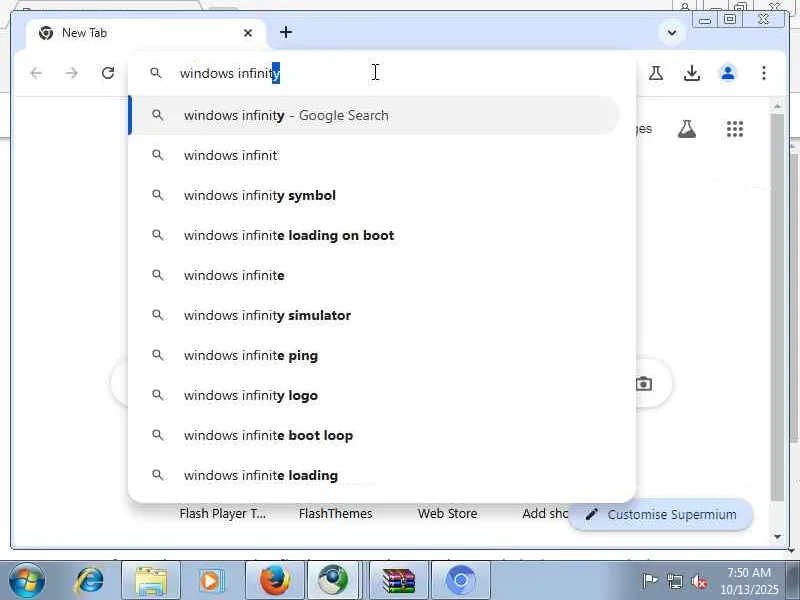Choose 'windows infinite loading on boot' suggestion

pos(375,235)
